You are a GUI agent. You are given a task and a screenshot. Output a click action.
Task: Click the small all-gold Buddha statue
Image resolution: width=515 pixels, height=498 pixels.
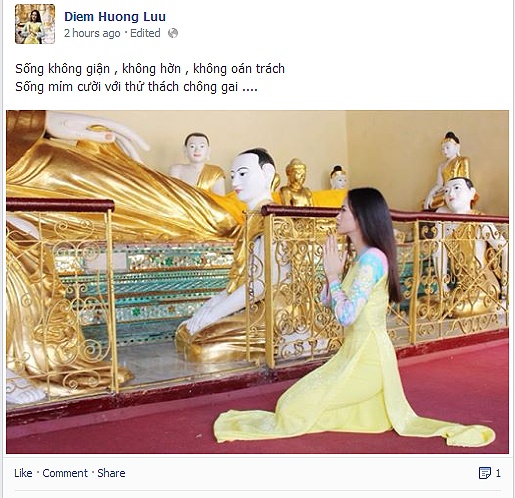(x=296, y=183)
